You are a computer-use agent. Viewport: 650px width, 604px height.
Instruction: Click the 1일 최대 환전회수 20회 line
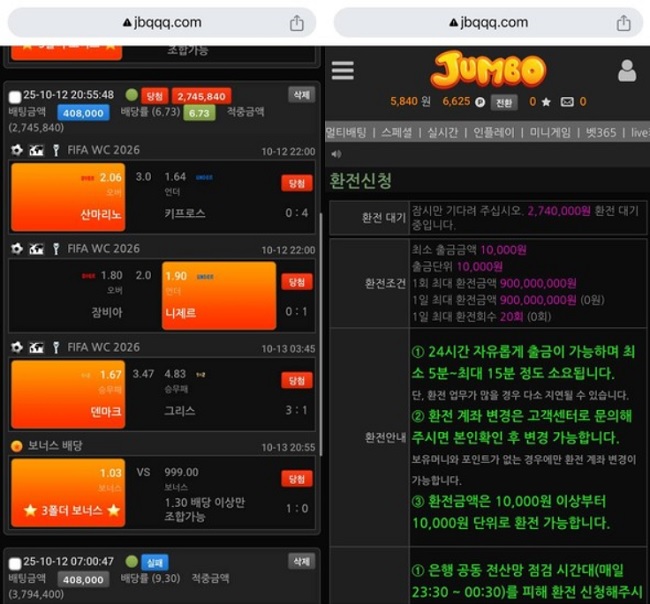coord(481,317)
